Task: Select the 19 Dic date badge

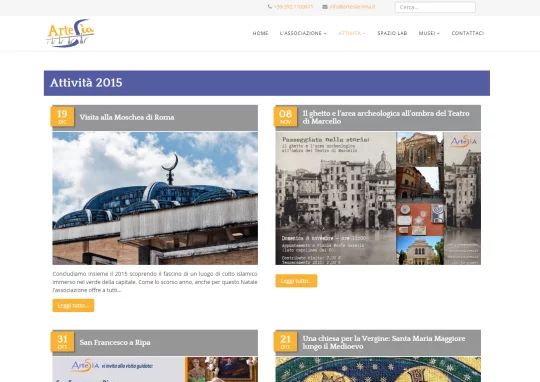Action: (x=62, y=117)
